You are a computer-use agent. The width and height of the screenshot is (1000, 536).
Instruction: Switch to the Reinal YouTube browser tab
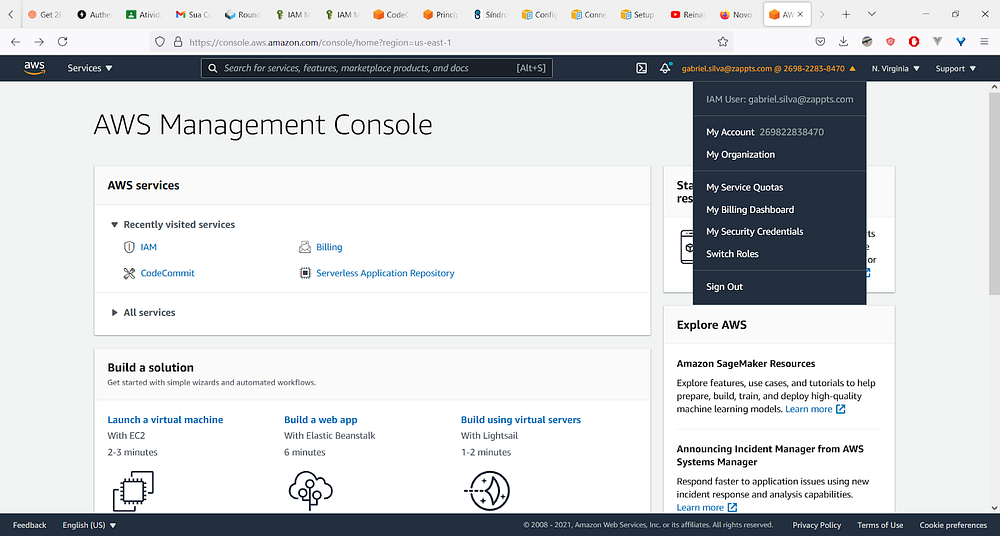tap(688, 14)
